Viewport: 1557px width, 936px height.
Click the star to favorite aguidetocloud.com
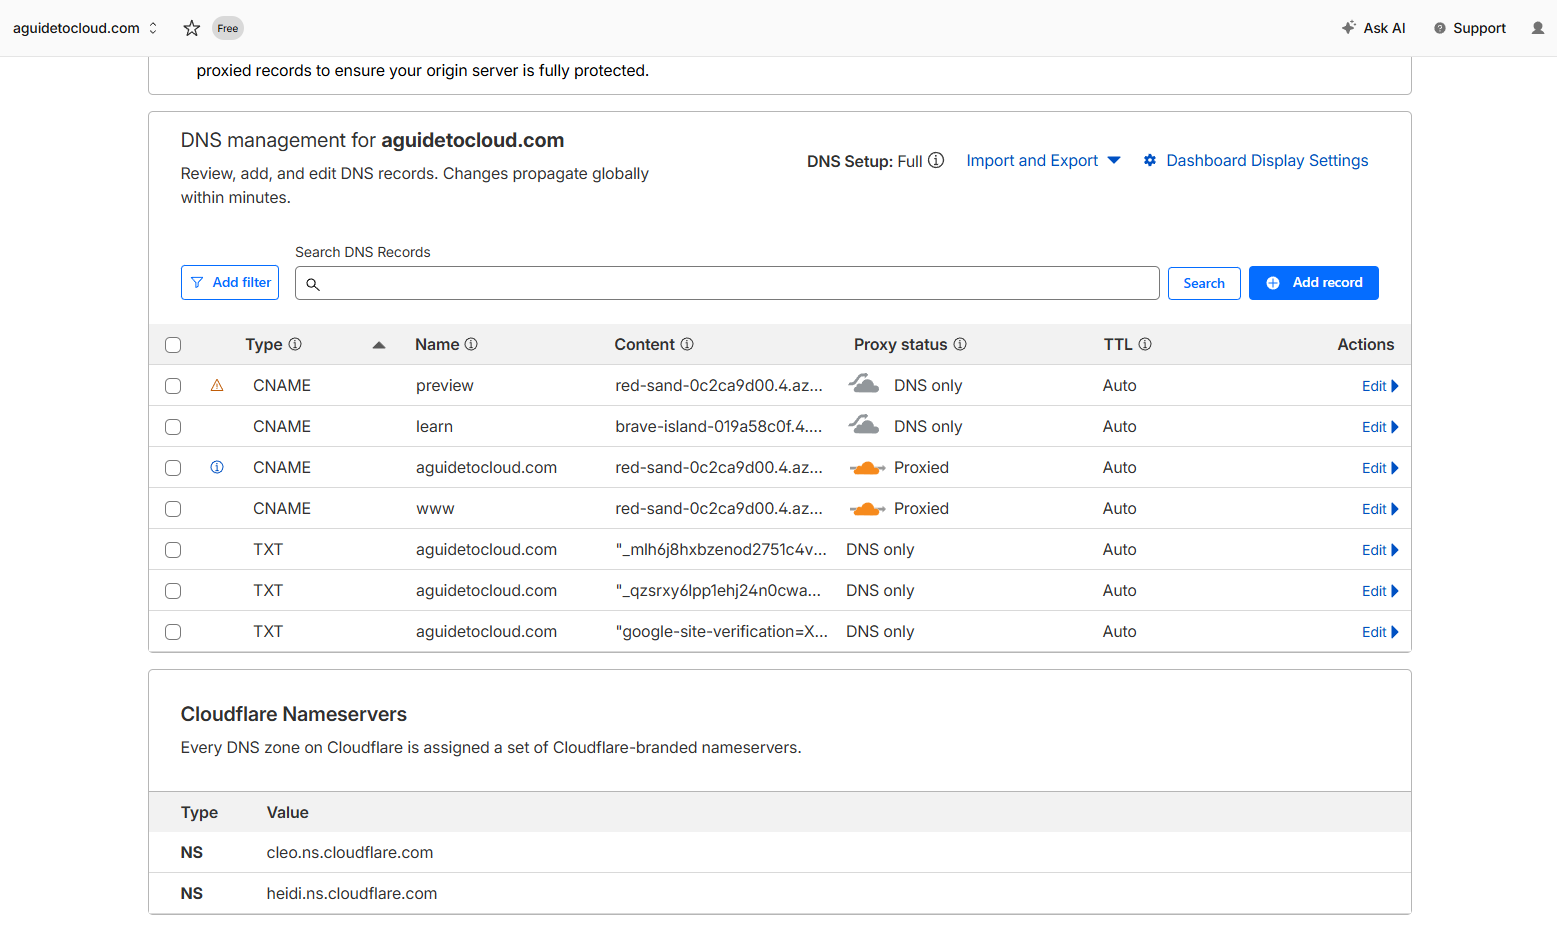tap(191, 28)
